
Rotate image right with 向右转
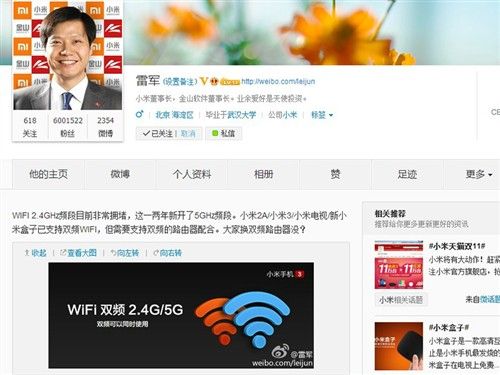[168, 253]
